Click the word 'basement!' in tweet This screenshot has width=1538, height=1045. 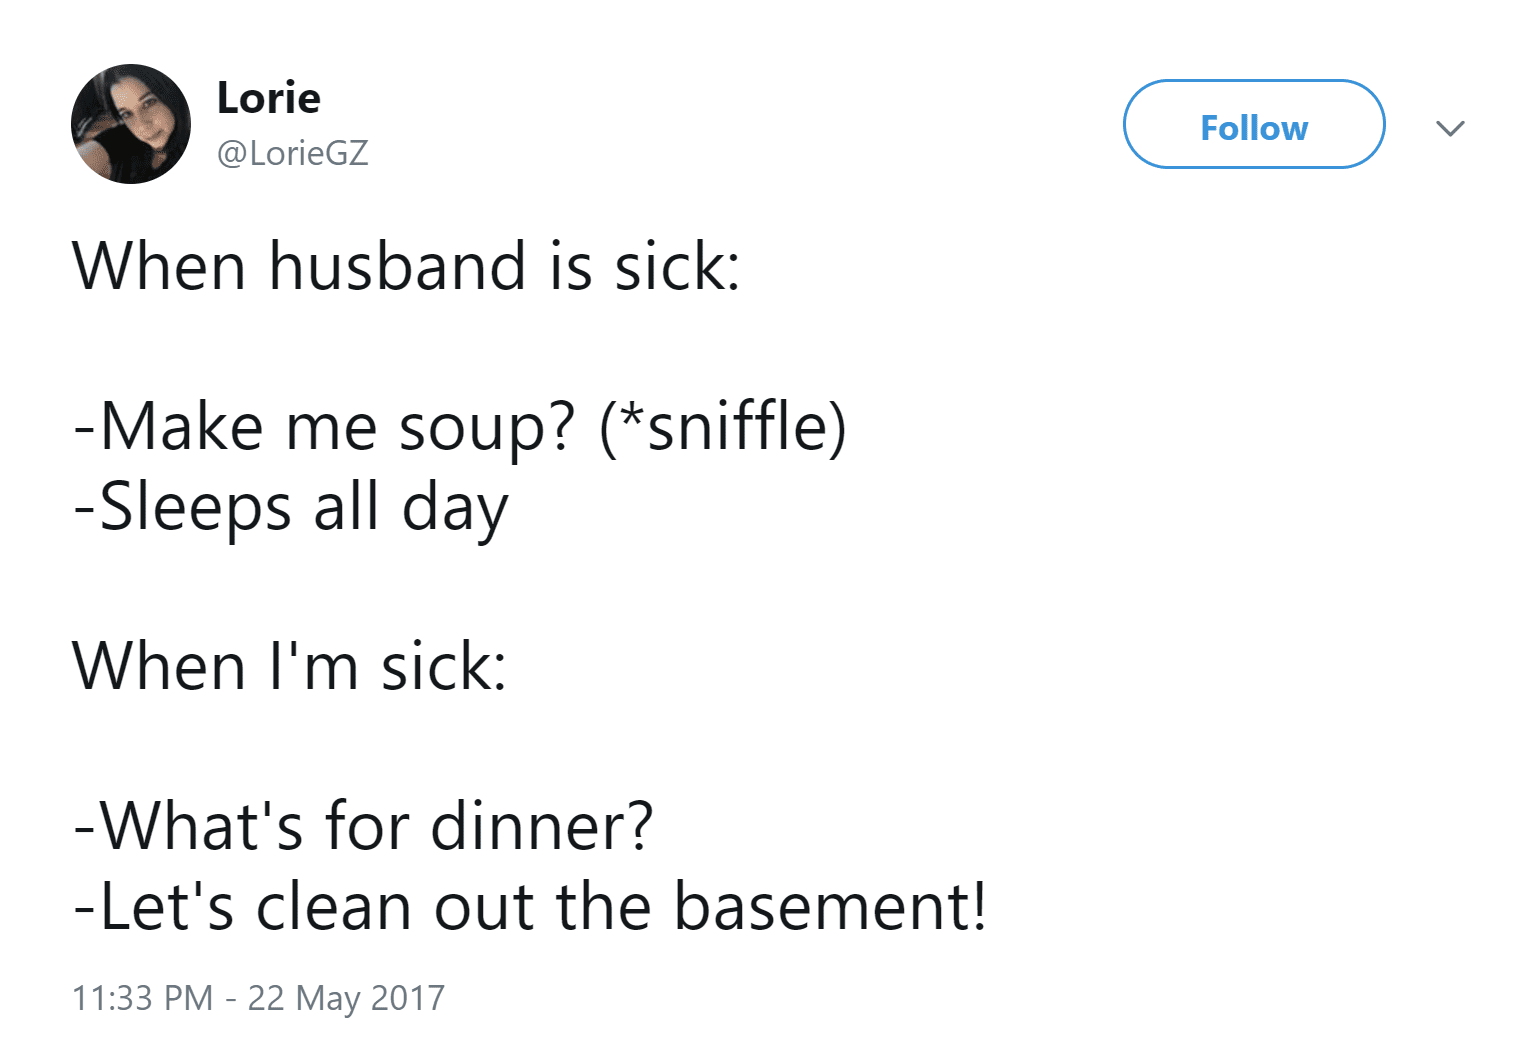tap(830, 907)
